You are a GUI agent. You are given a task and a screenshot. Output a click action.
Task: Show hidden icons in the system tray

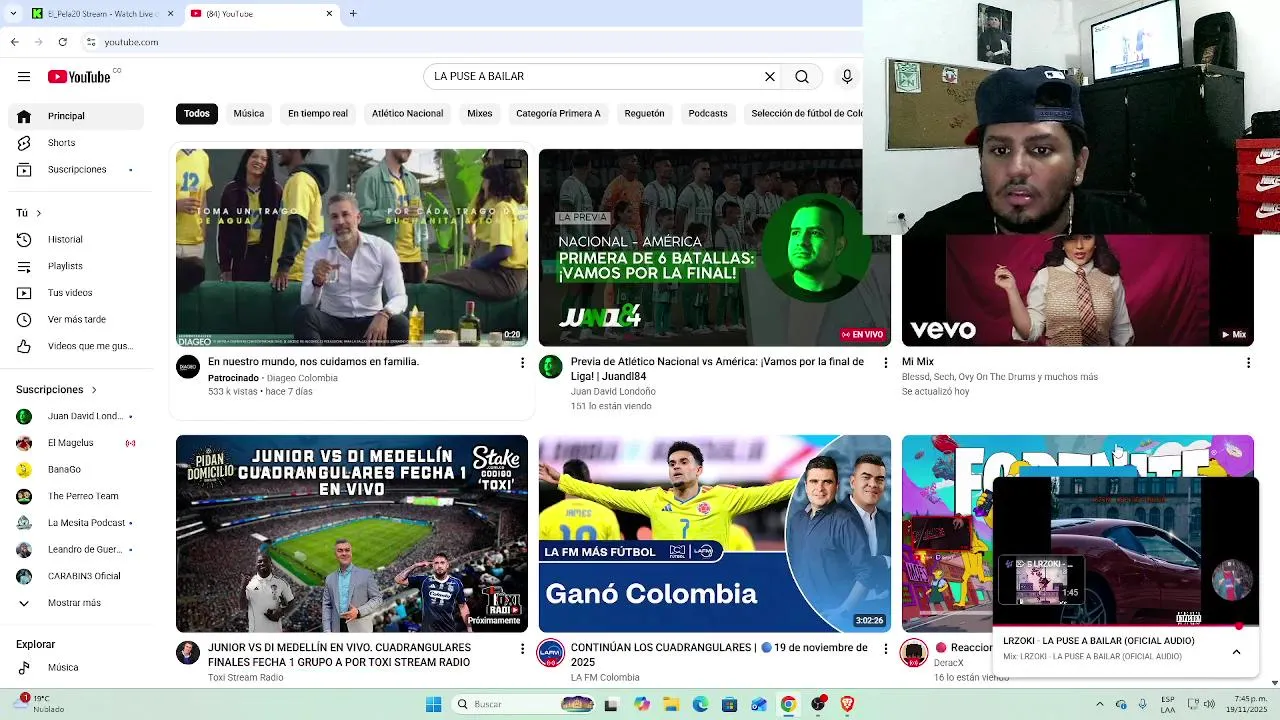click(1100, 704)
